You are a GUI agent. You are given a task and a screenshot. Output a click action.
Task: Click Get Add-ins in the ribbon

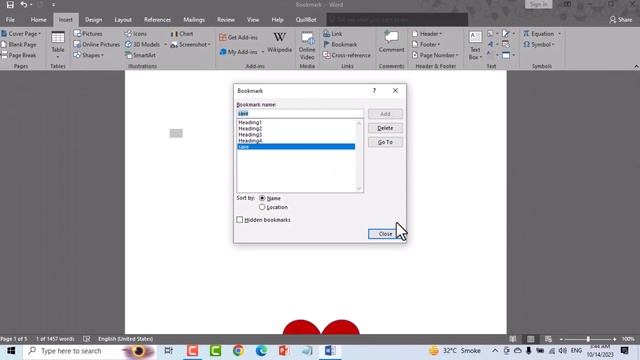click(x=238, y=38)
